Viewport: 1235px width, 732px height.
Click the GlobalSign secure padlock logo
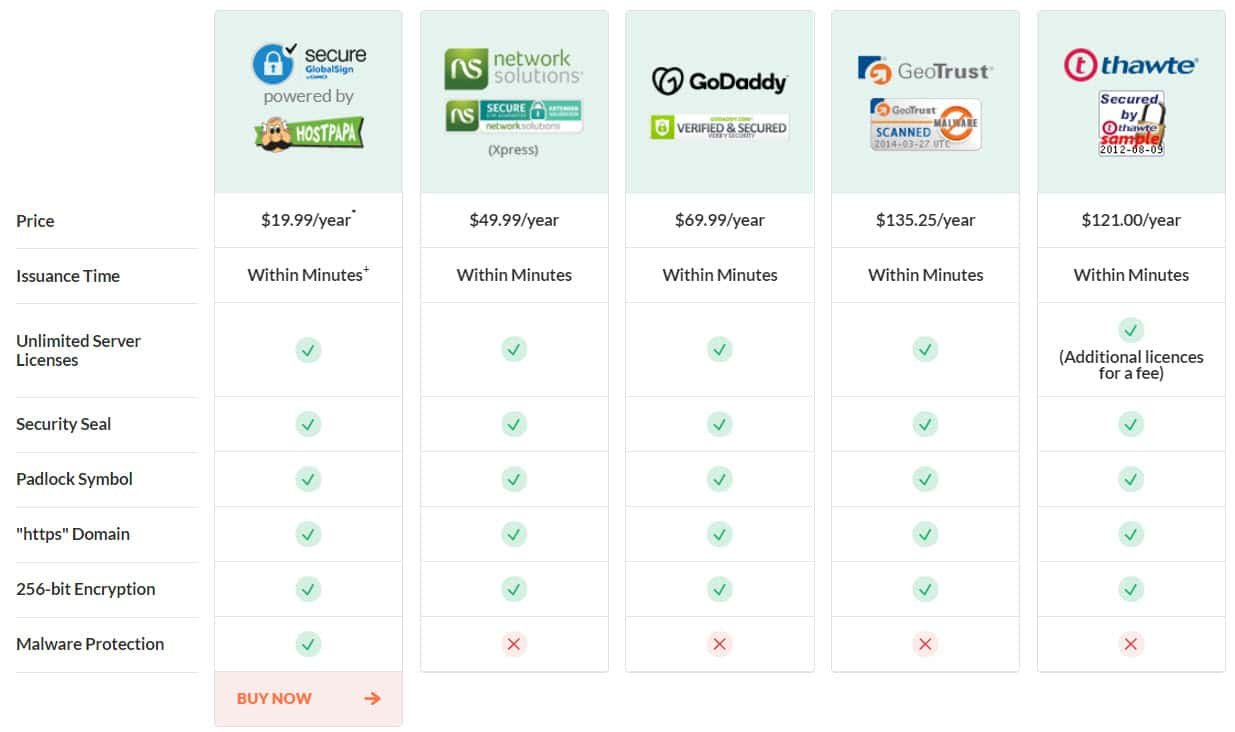pos(309,63)
